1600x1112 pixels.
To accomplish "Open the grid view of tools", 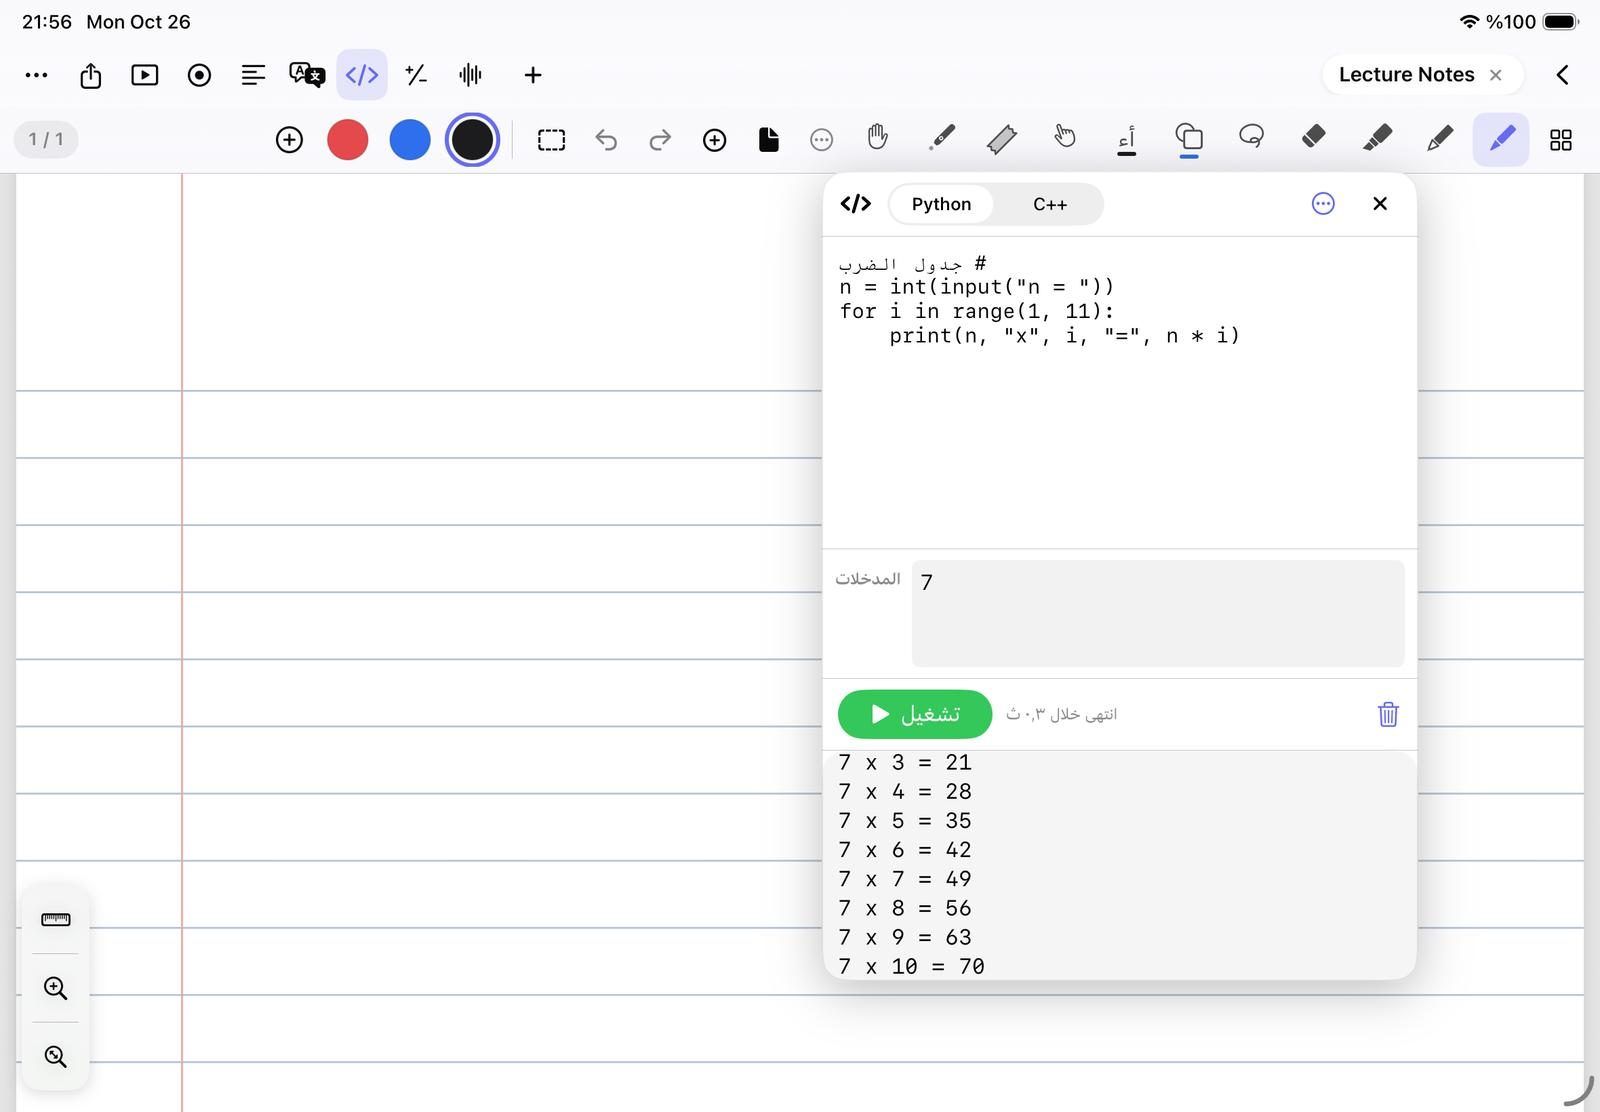I will pyautogui.click(x=1561, y=140).
